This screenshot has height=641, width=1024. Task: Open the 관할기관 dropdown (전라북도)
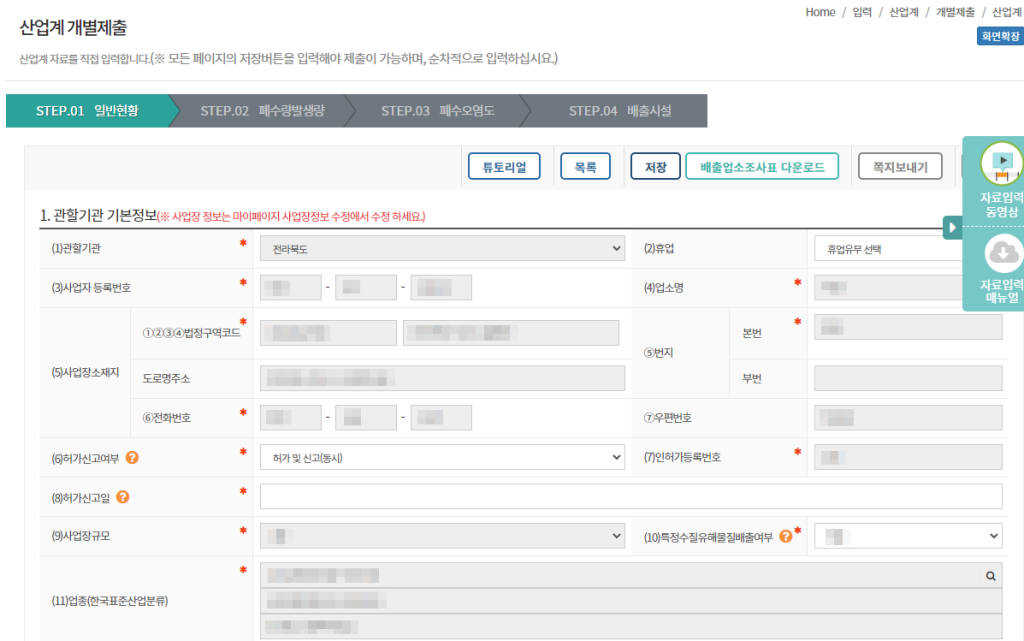(442, 249)
